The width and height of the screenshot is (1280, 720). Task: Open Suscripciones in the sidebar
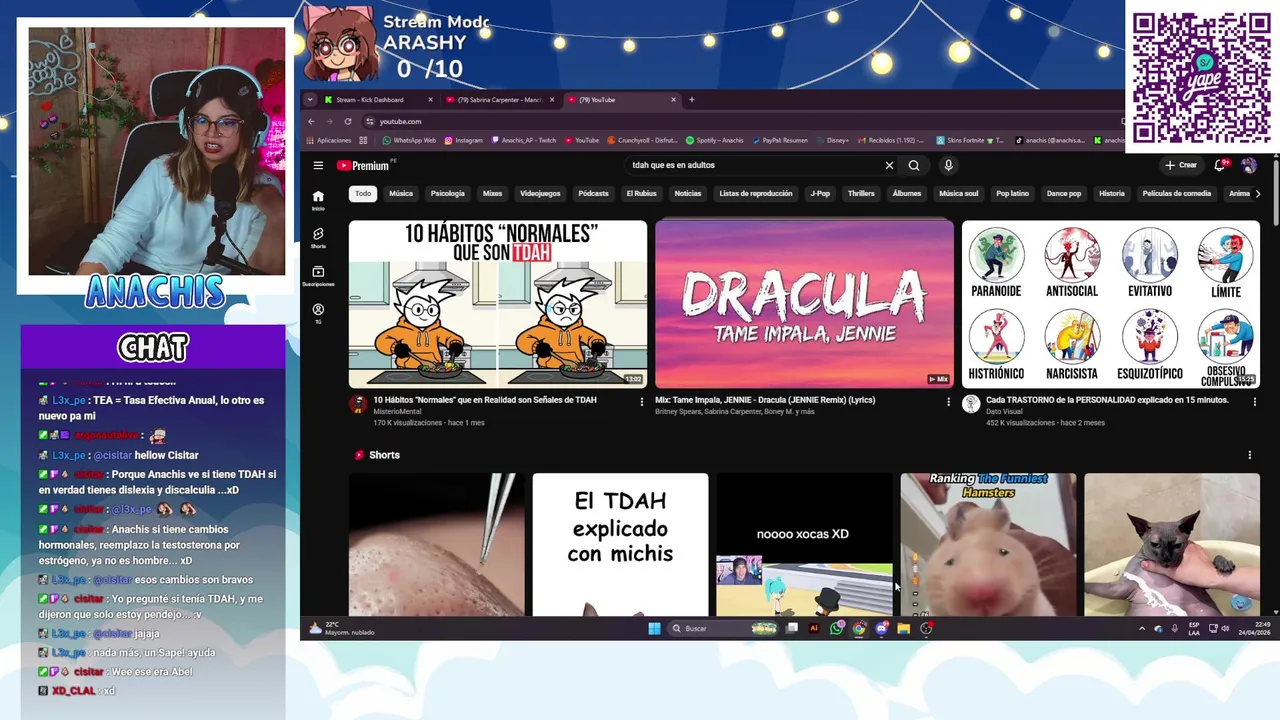pyautogui.click(x=318, y=276)
